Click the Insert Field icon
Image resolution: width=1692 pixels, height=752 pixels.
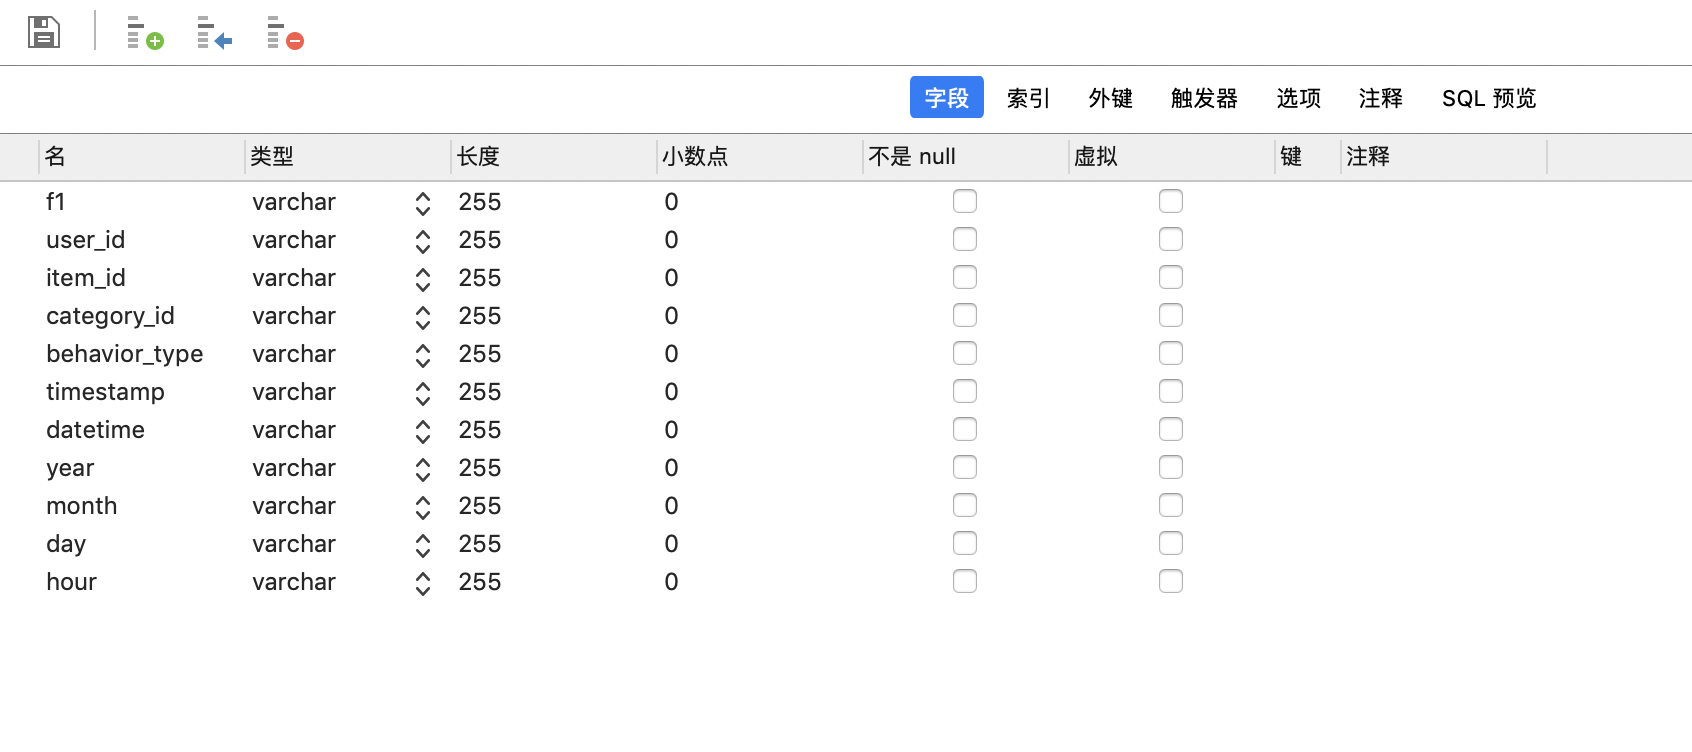point(215,33)
